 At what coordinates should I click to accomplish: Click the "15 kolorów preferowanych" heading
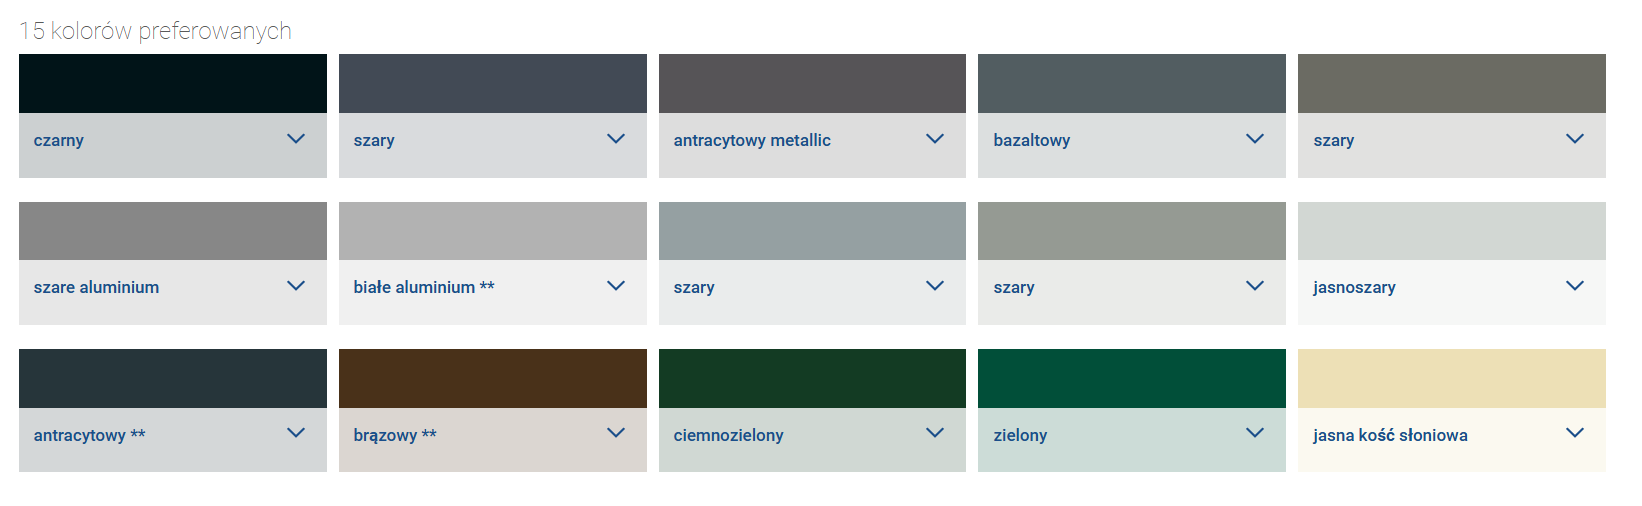155,31
